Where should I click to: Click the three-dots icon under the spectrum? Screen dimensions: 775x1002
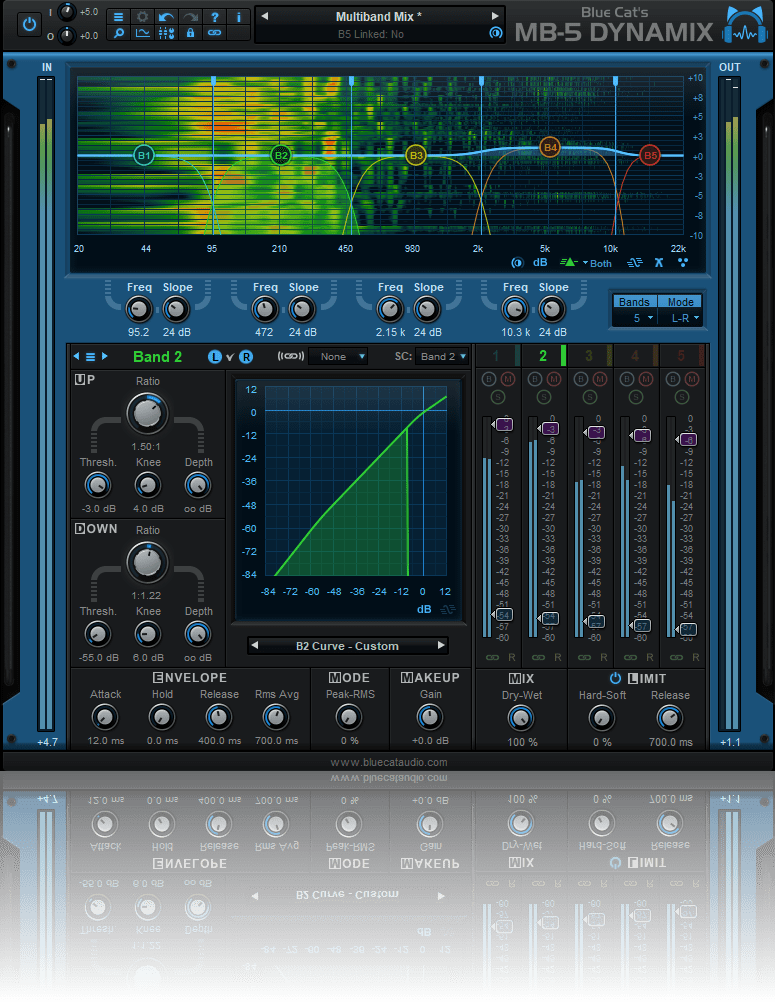click(683, 263)
